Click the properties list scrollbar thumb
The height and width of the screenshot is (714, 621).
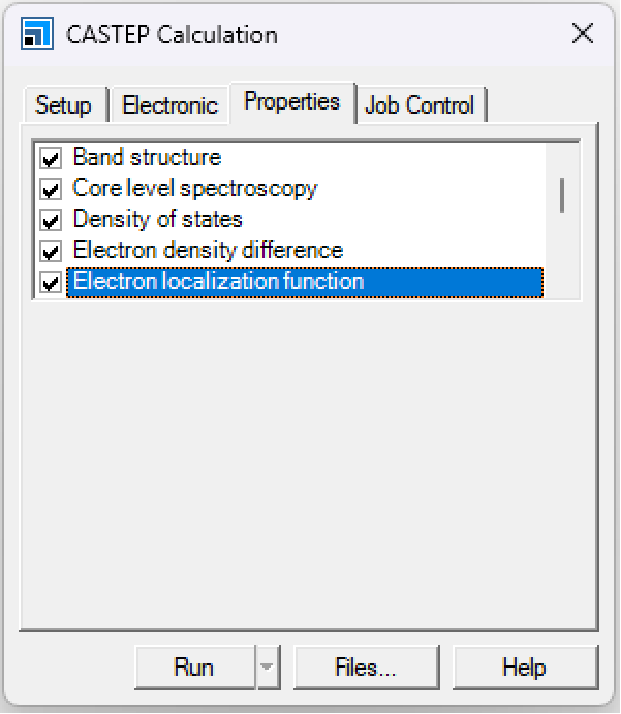(x=562, y=194)
